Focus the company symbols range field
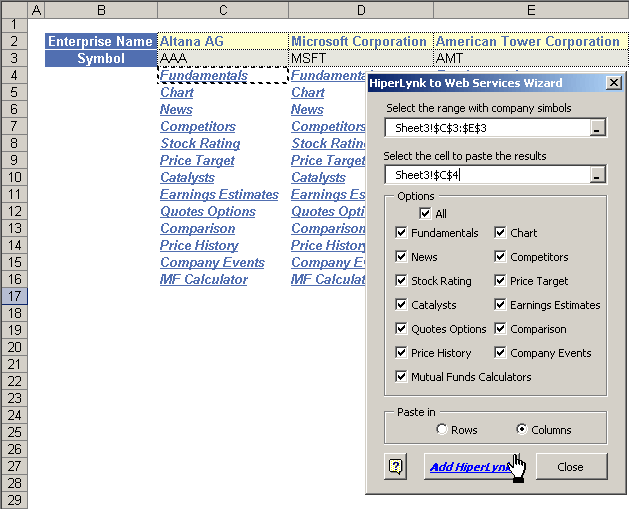 (487, 128)
